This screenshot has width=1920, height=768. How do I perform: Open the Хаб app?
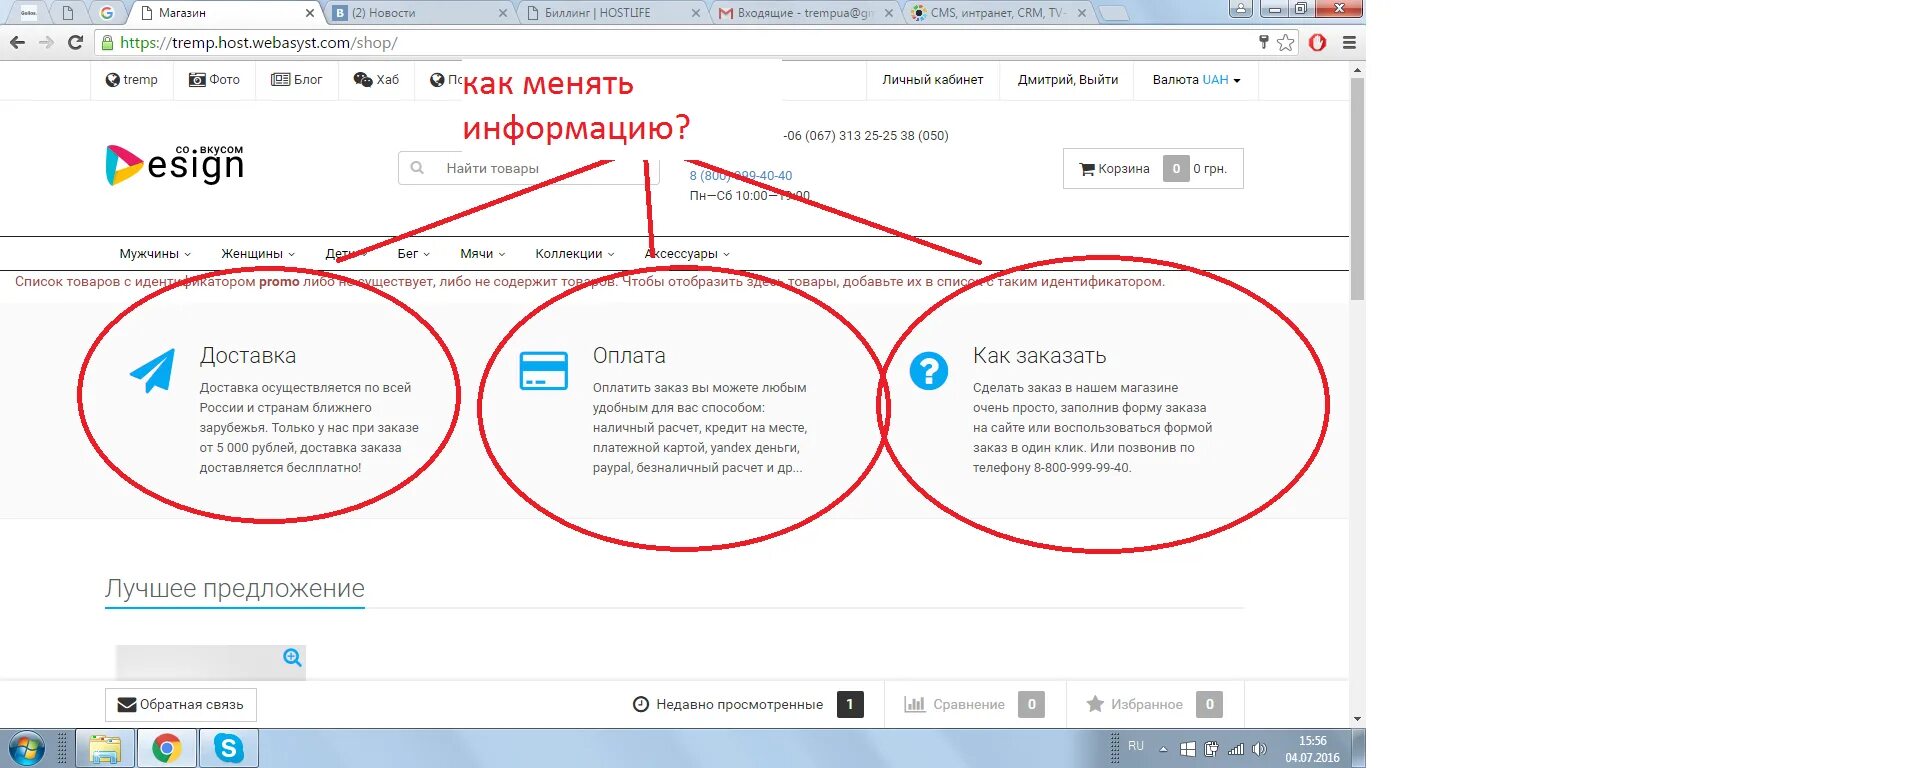[x=377, y=80]
